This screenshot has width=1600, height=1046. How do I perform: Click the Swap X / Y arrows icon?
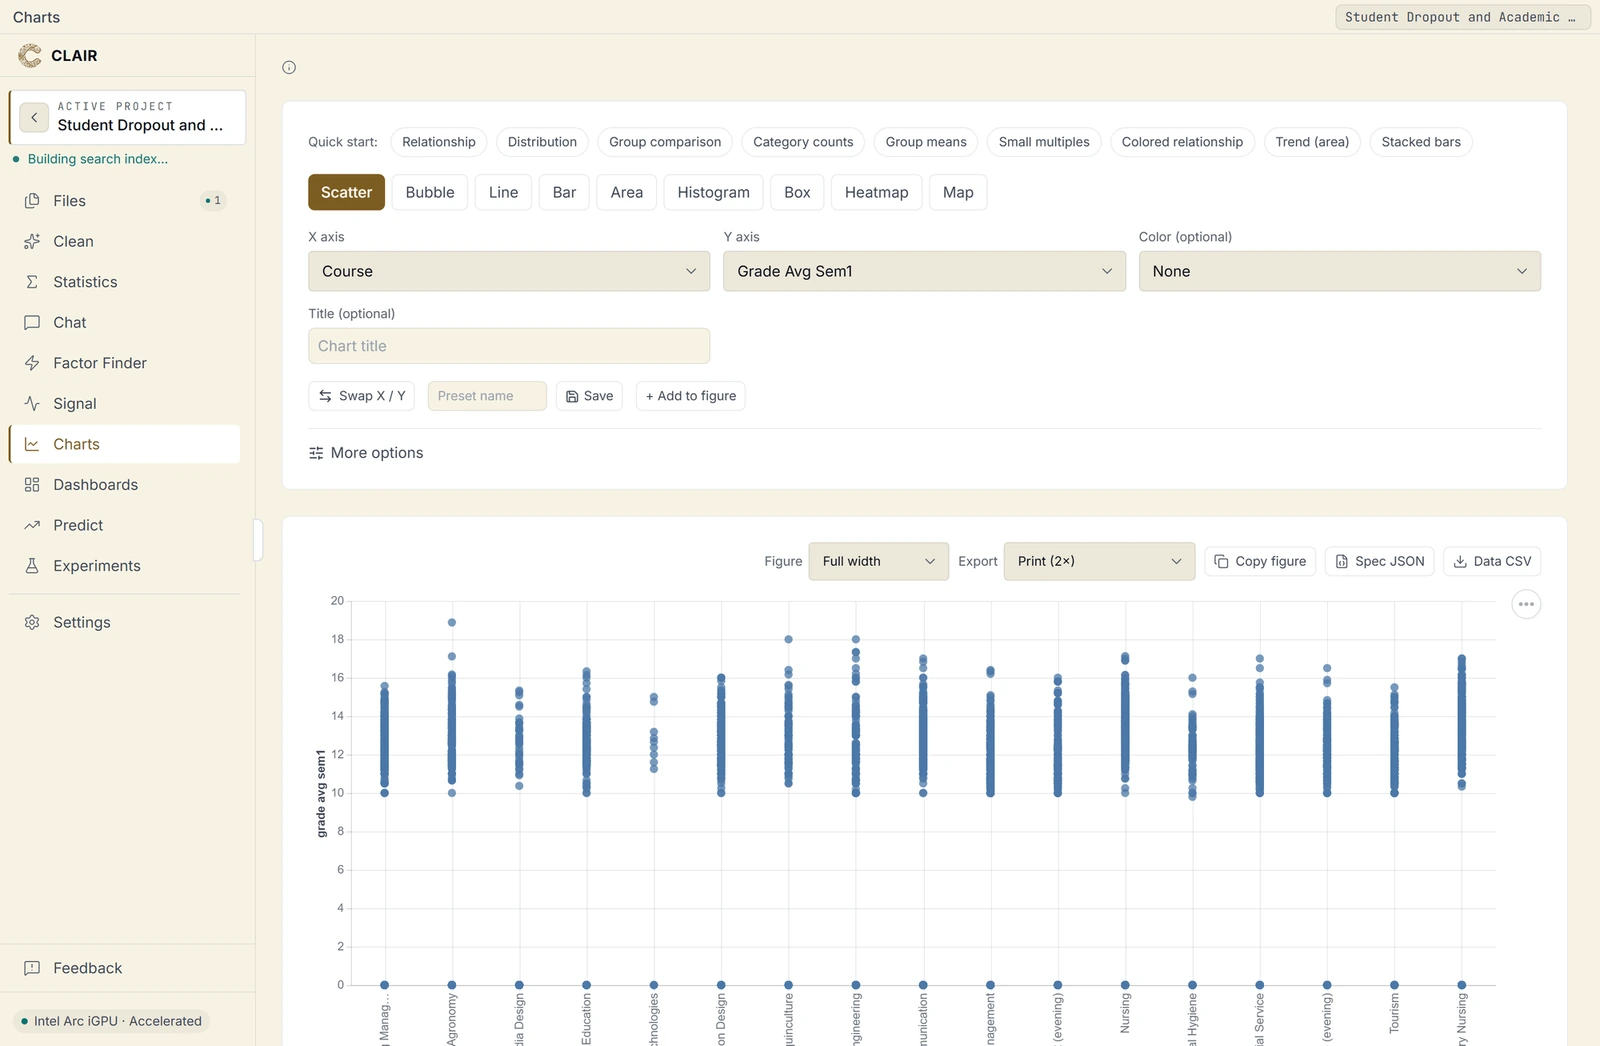point(325,396)
